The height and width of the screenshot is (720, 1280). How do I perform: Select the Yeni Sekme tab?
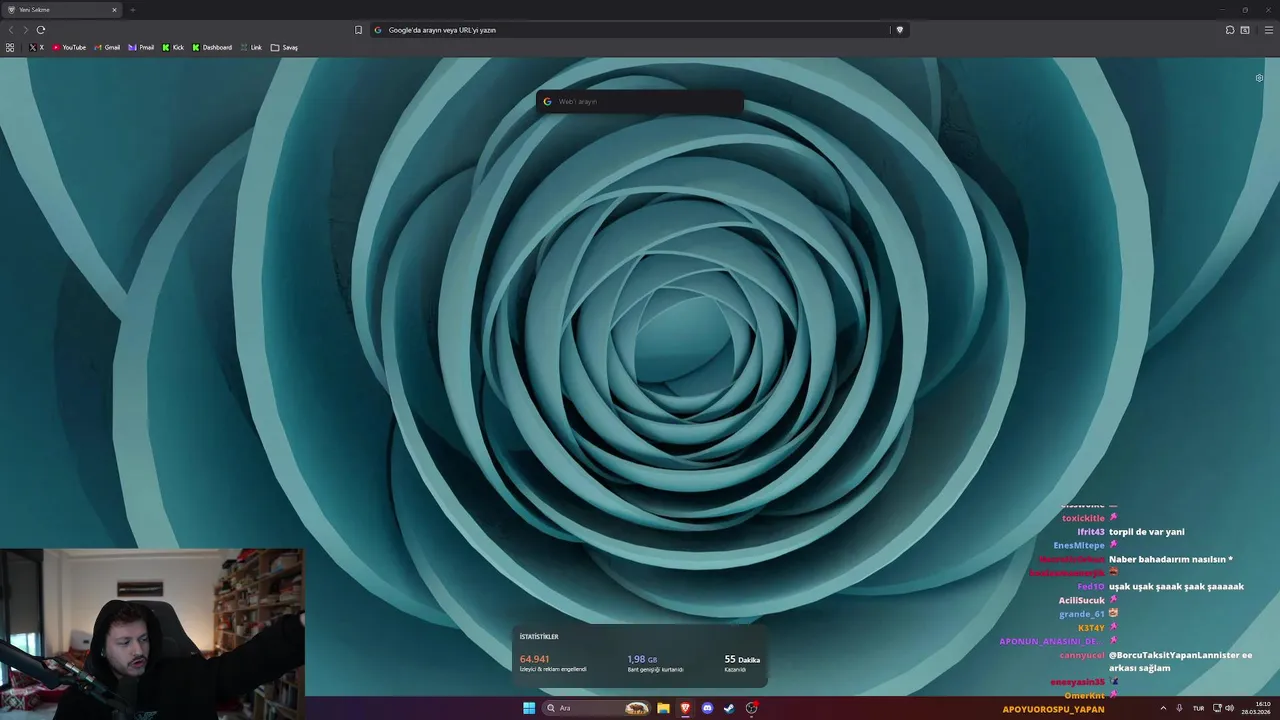62,10
